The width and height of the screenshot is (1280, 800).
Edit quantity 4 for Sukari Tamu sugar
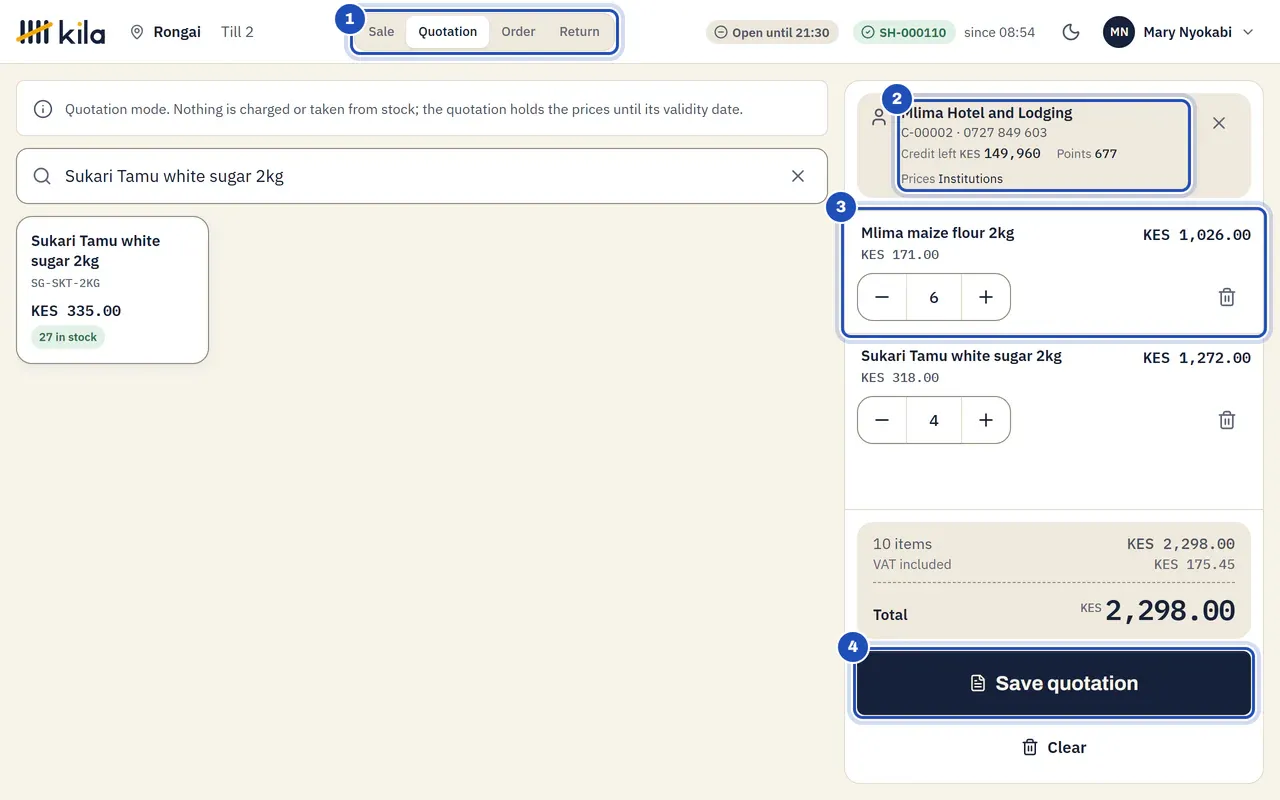(x=934, y=420)
